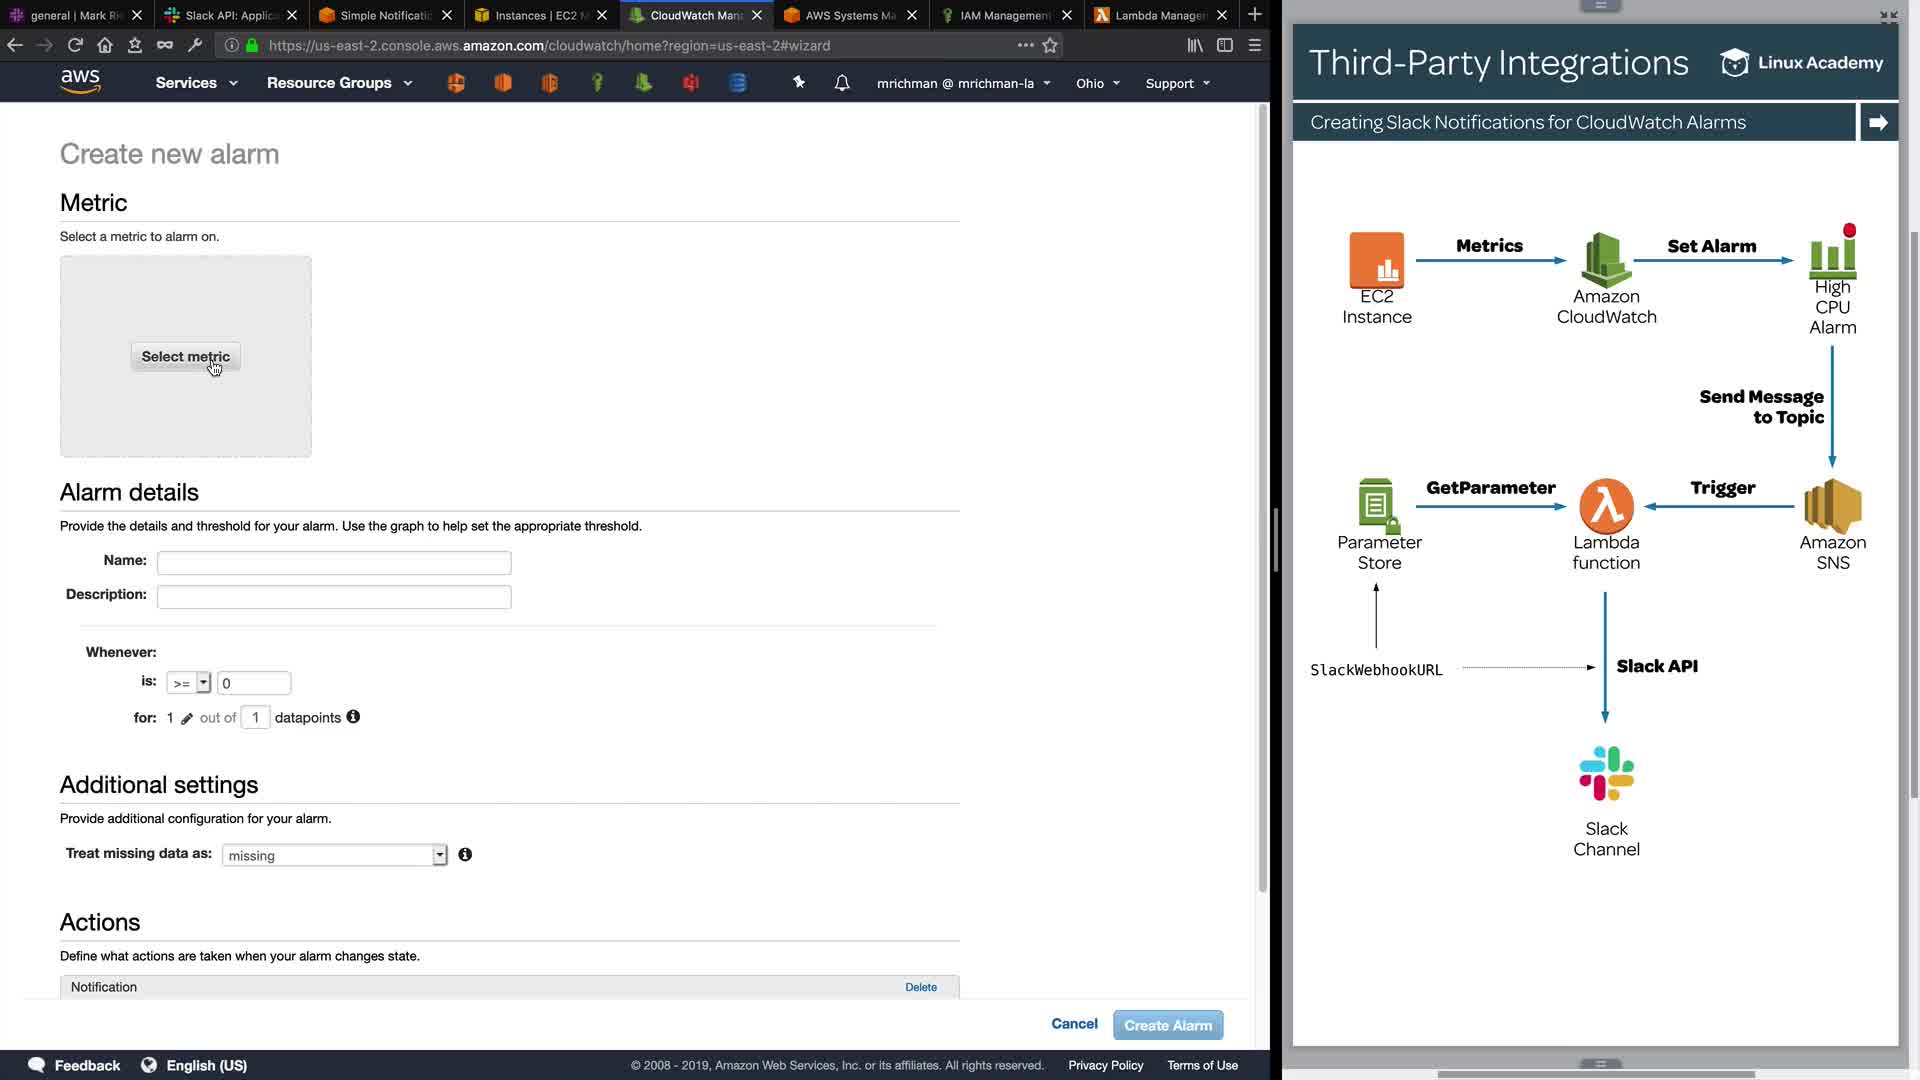
Task: Click the blue database shortcut icon
Action: tap(738, 83)
